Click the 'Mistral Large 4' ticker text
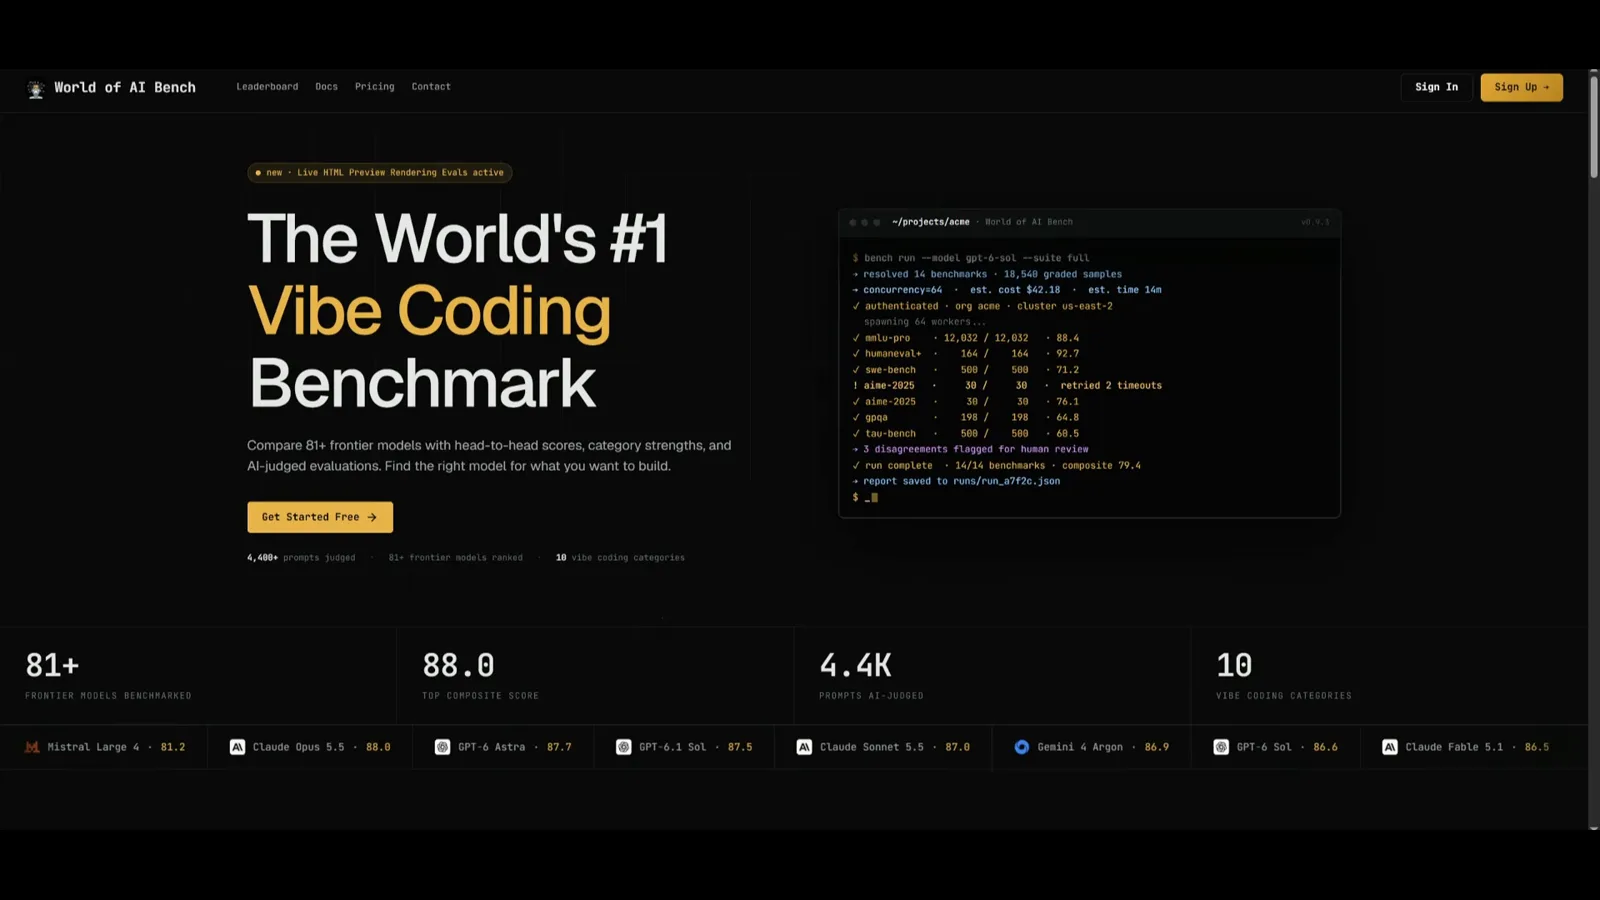Viewport: 1600px width, 900px height. click(x=94, y=747)
